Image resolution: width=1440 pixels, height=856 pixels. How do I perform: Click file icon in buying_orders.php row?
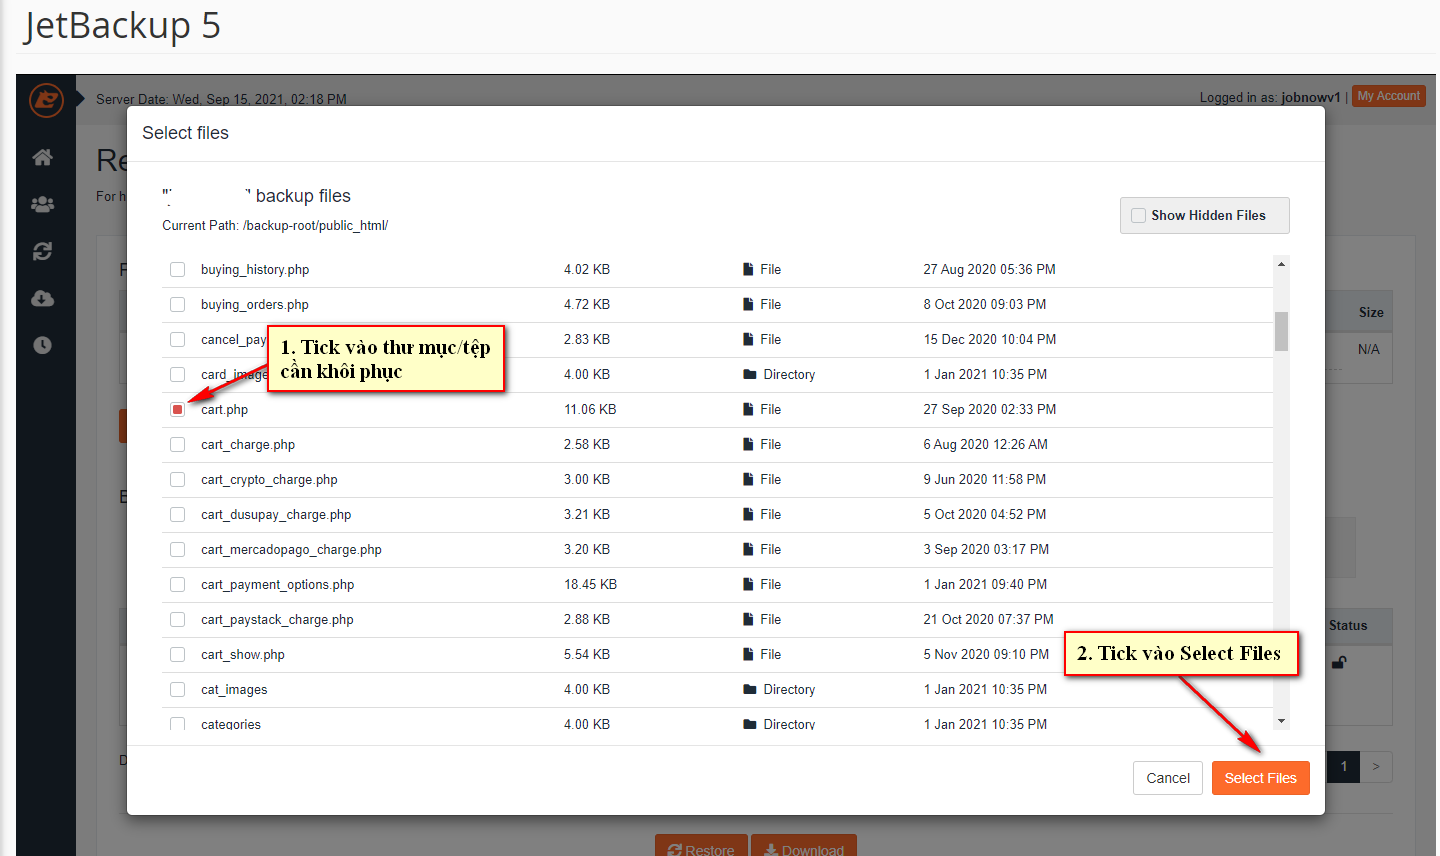point(748,304)
